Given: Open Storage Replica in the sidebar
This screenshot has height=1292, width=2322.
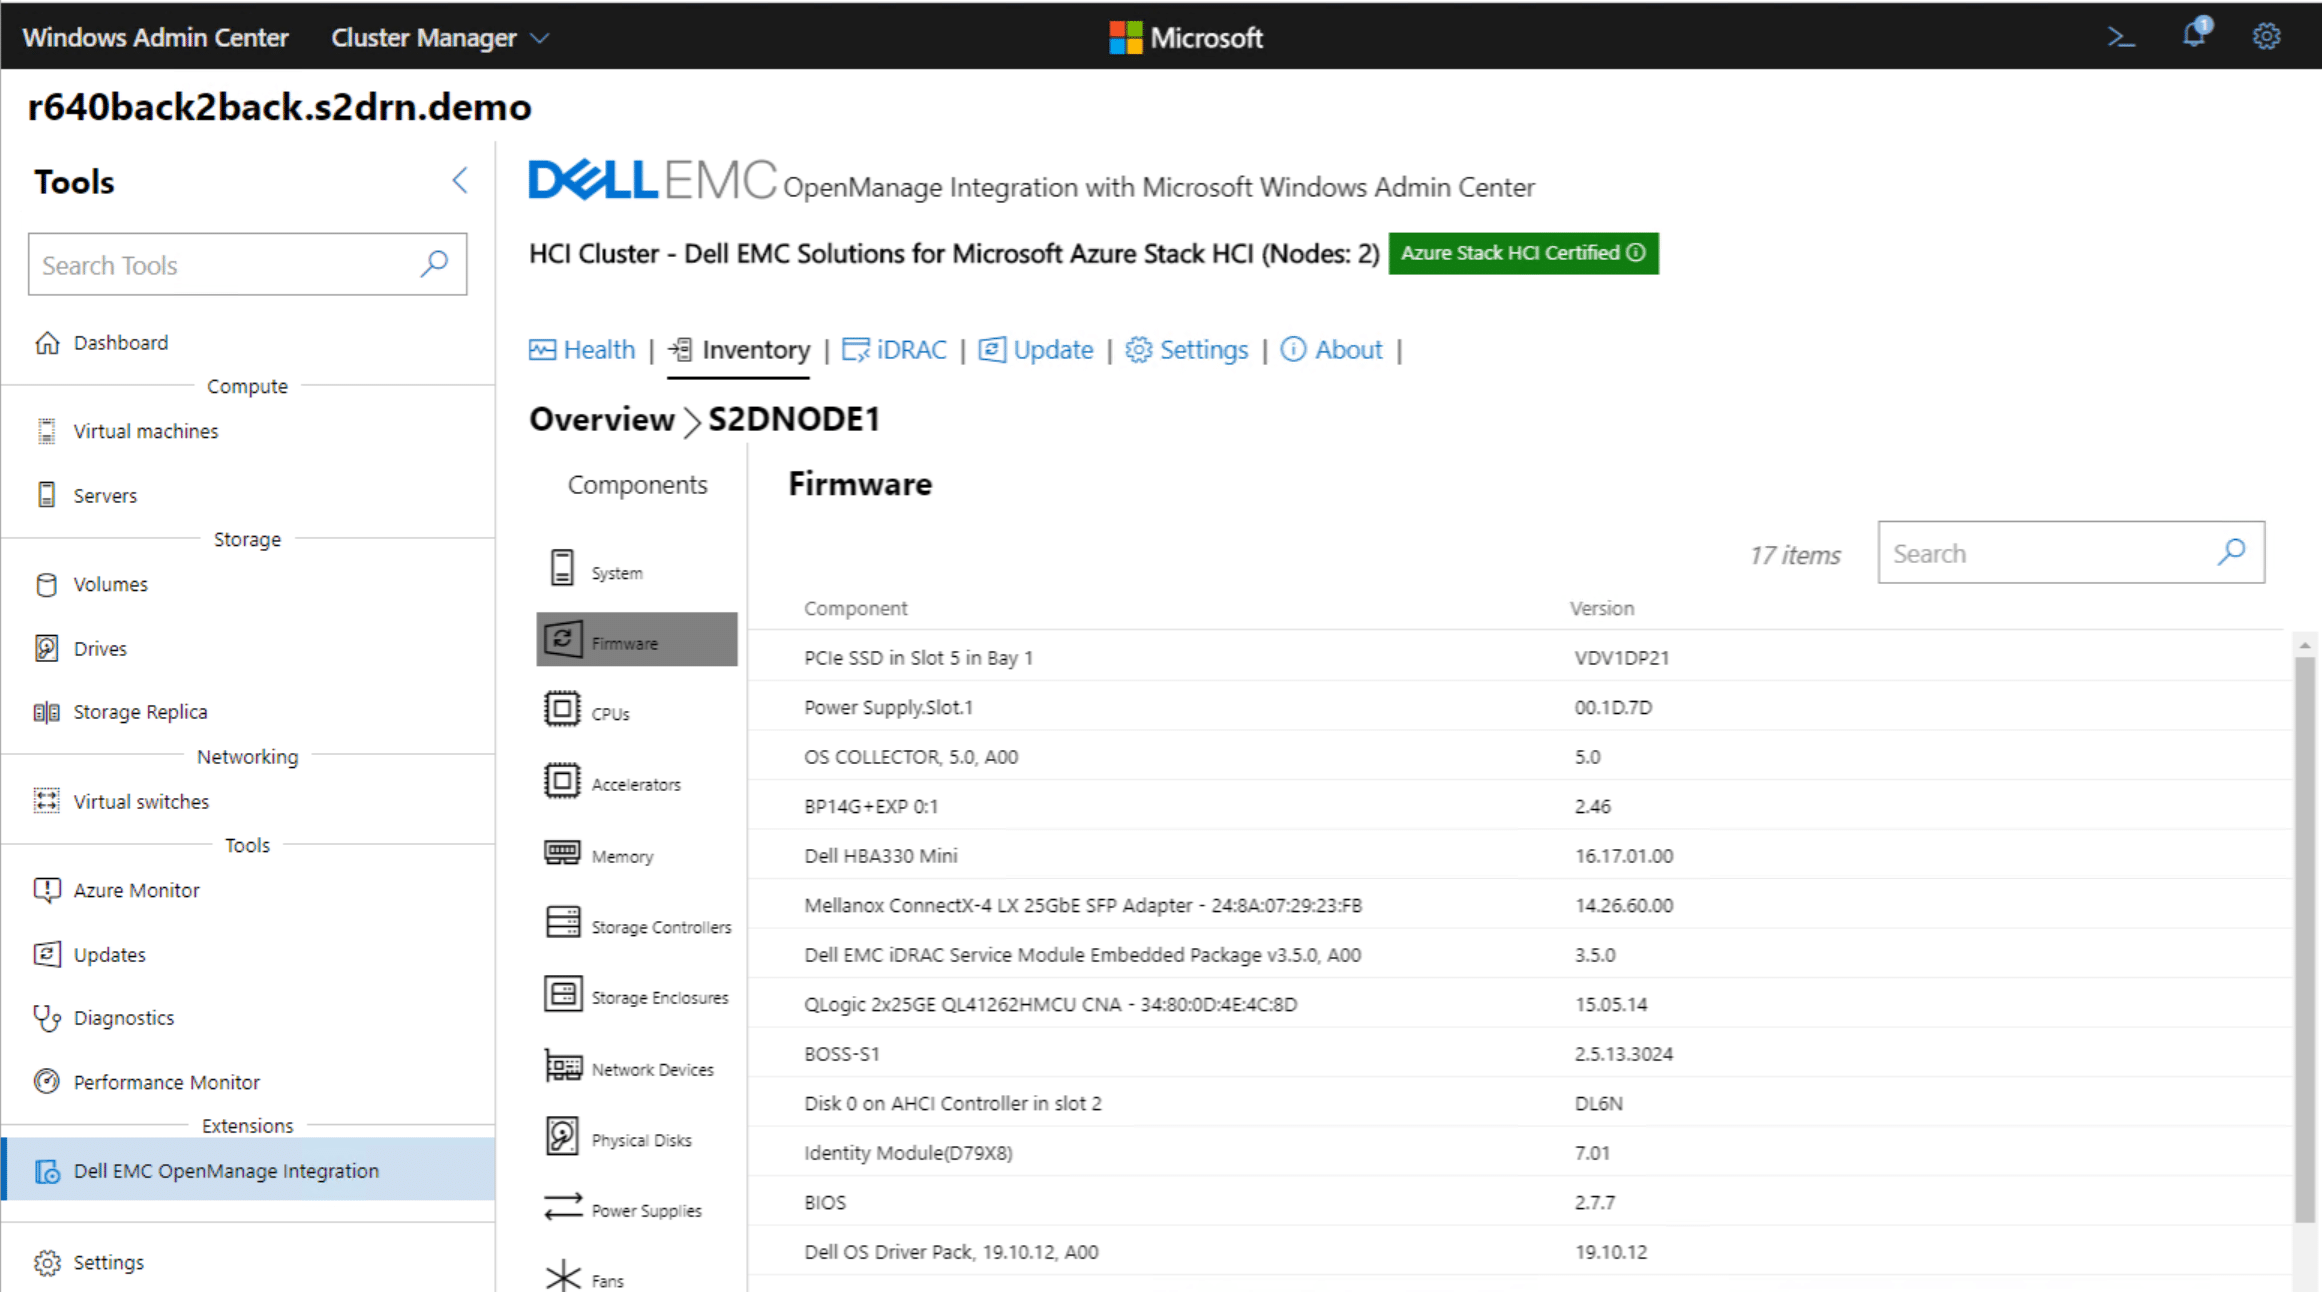Looking at the screenshot, I should coord(248,712).
